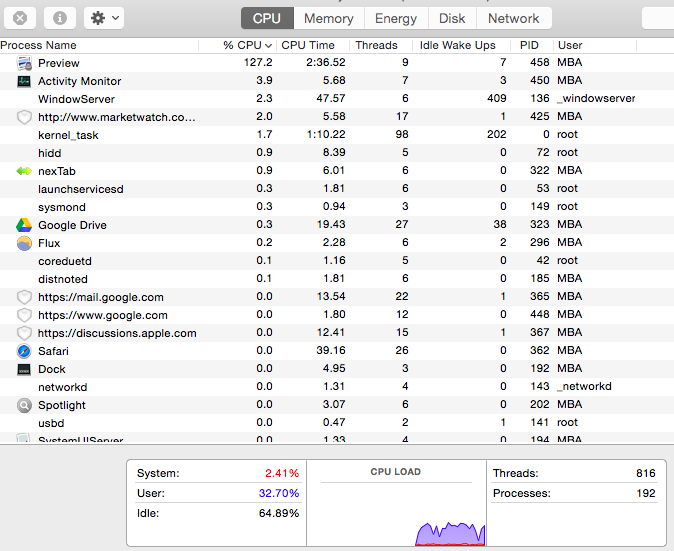Click the Inspect process info button
Screen dimensions: 674x551
60,18
